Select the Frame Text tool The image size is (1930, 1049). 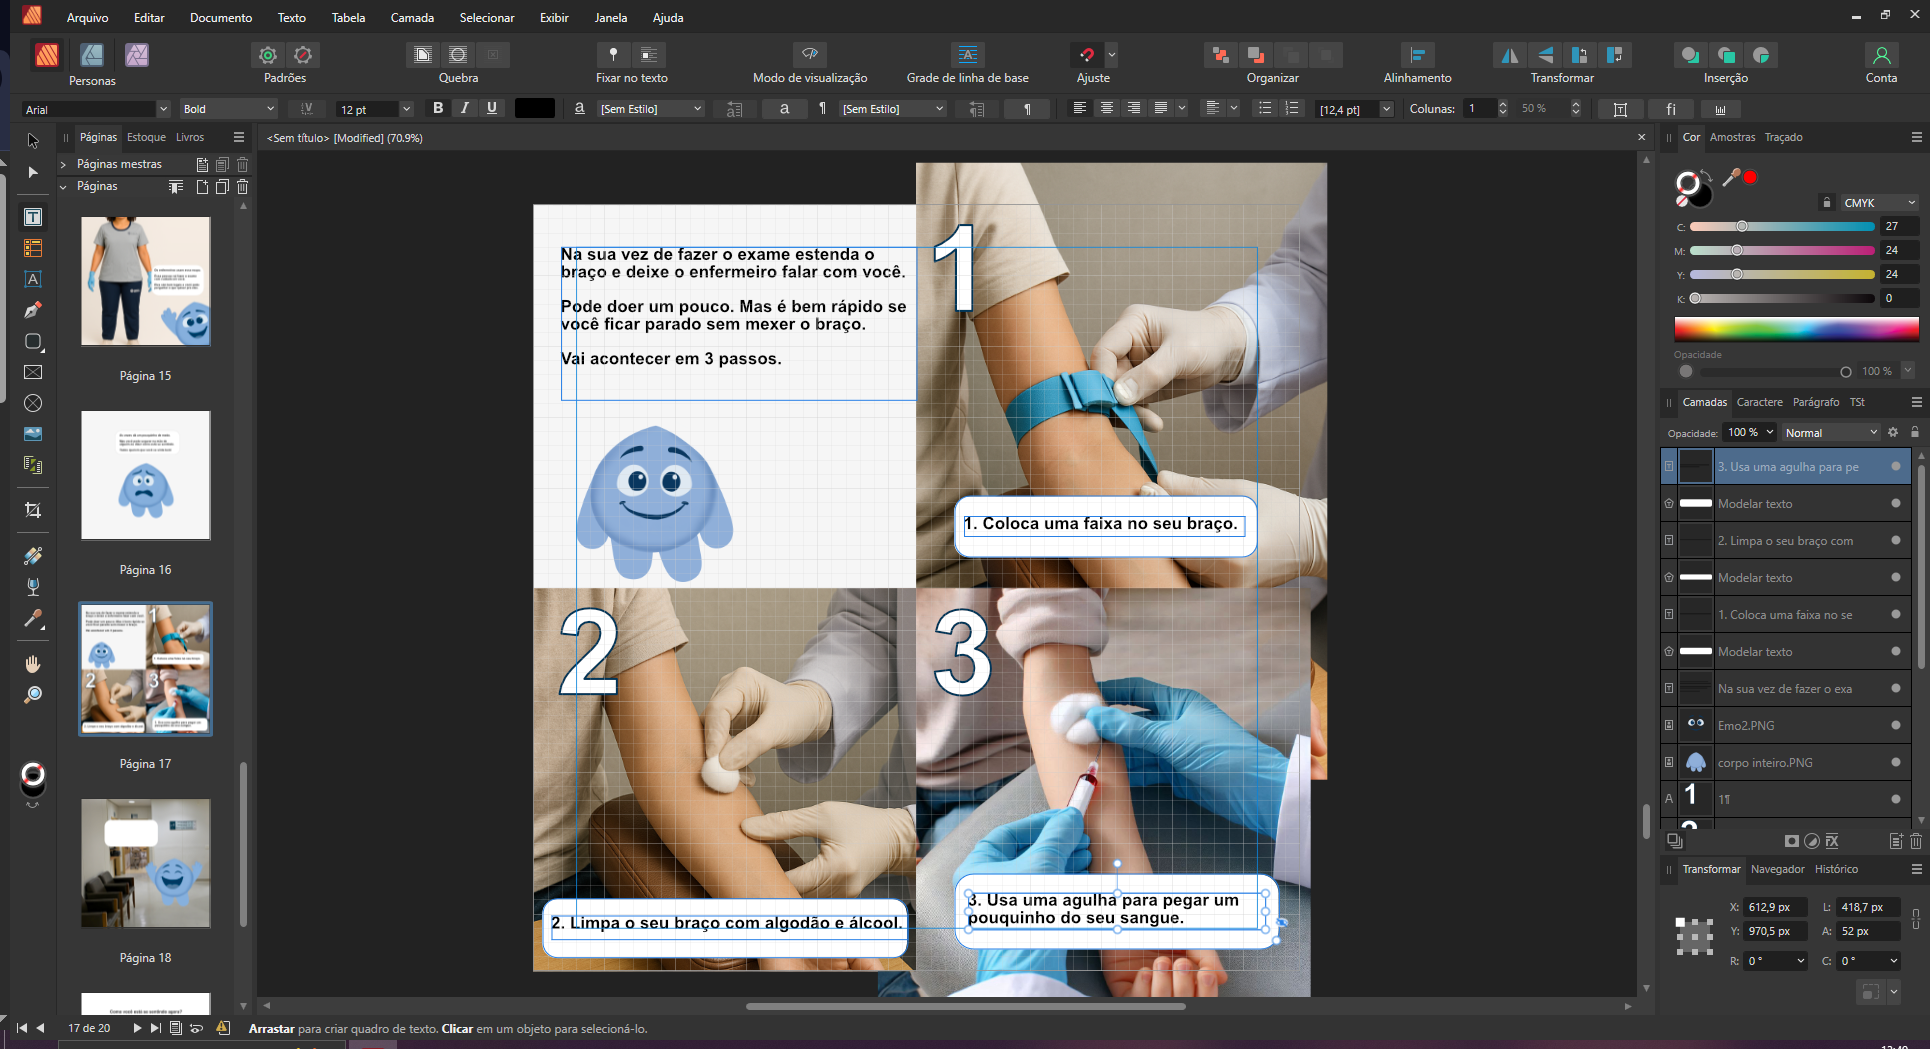coord(33,217)
